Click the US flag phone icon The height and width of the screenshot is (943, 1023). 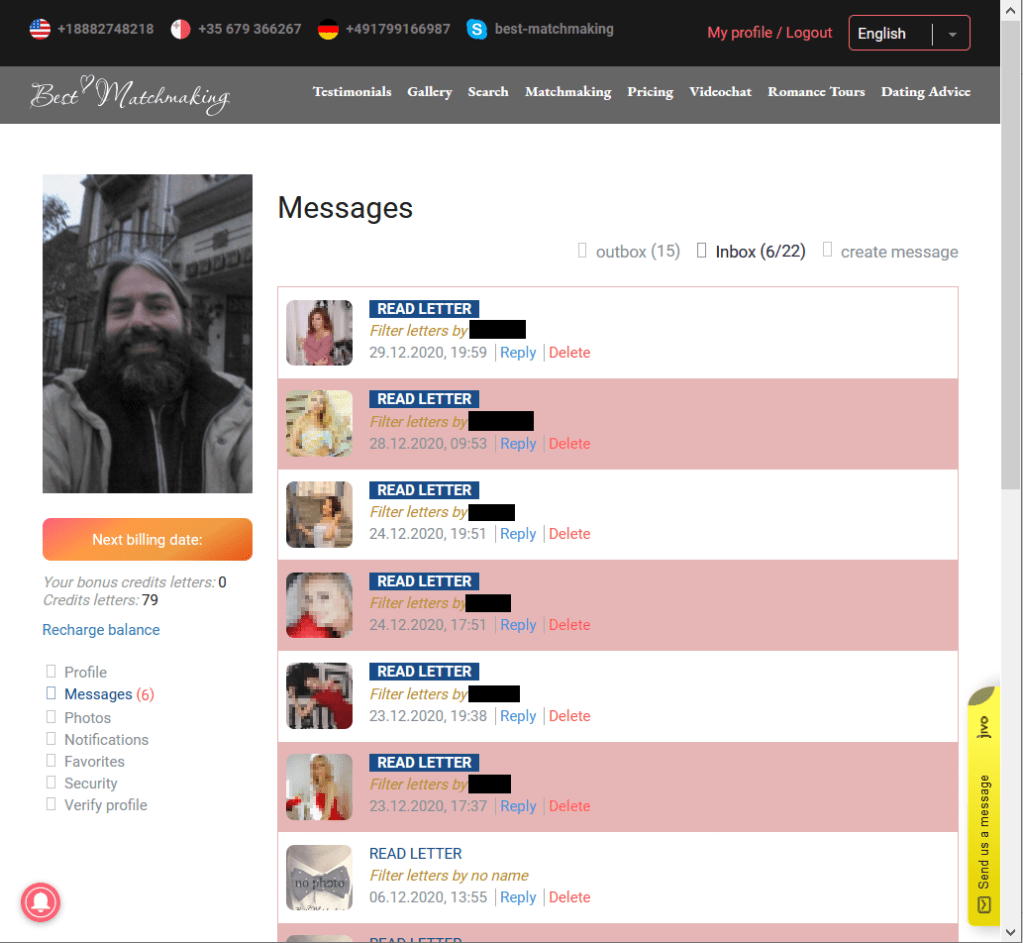40,29
